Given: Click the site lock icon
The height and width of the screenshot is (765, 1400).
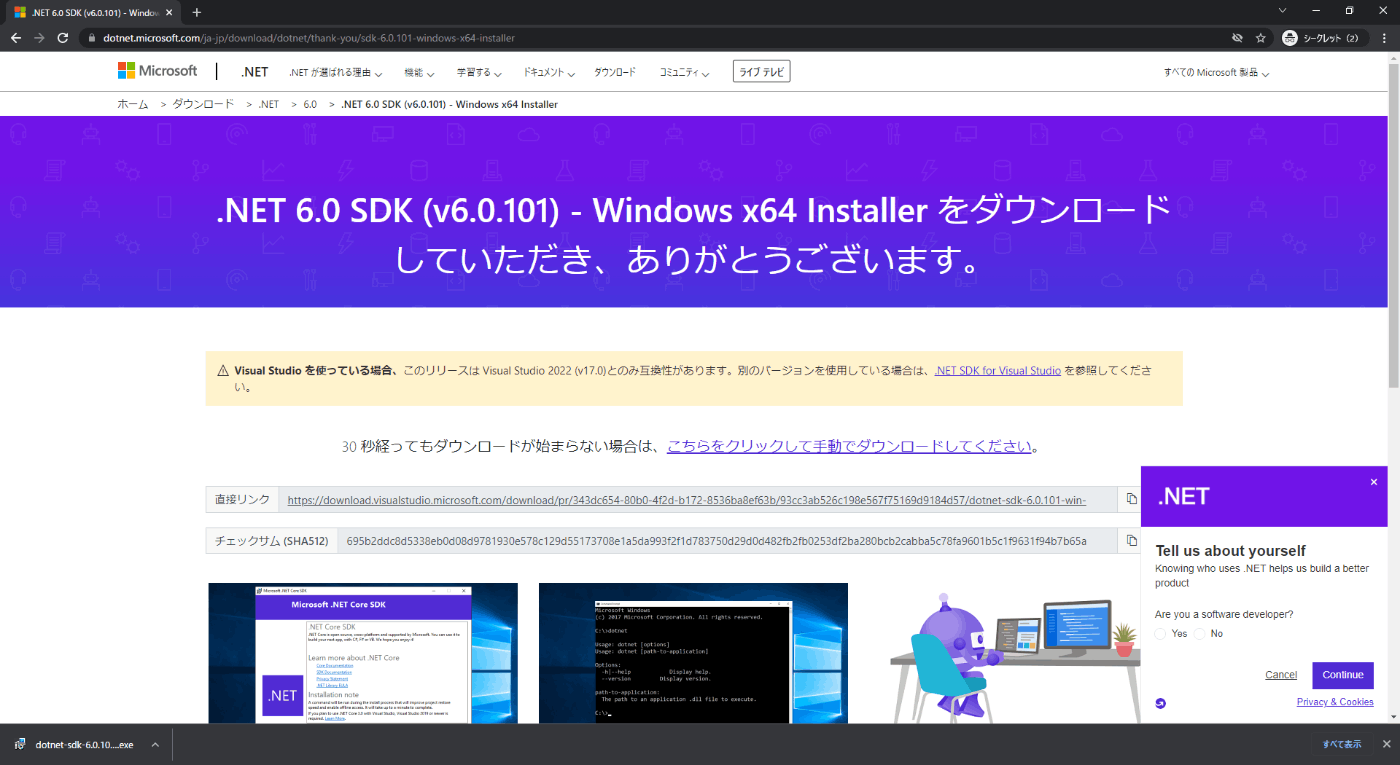Looking at the screenshot, I should point(91,38).
